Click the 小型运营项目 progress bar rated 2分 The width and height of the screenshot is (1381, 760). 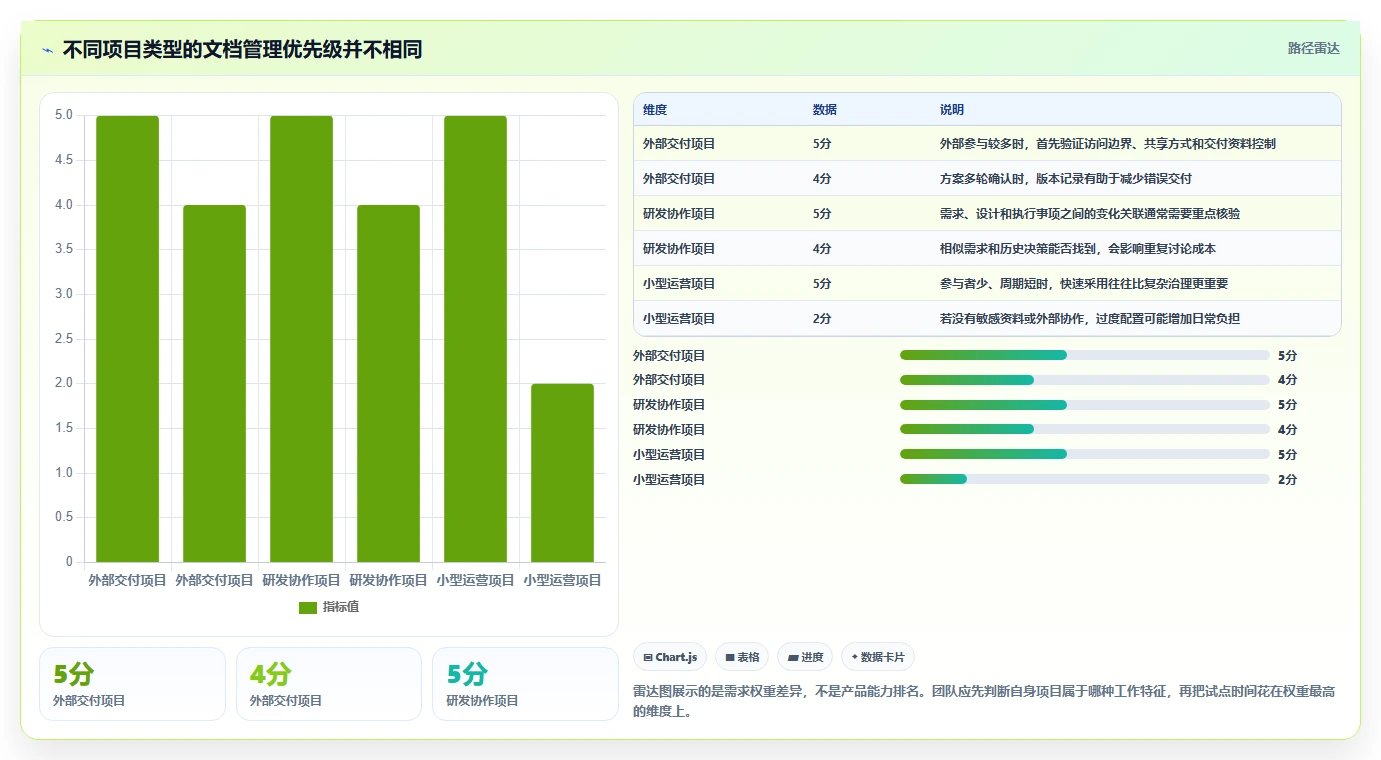pyautogui.click(x=1084, y=479)
